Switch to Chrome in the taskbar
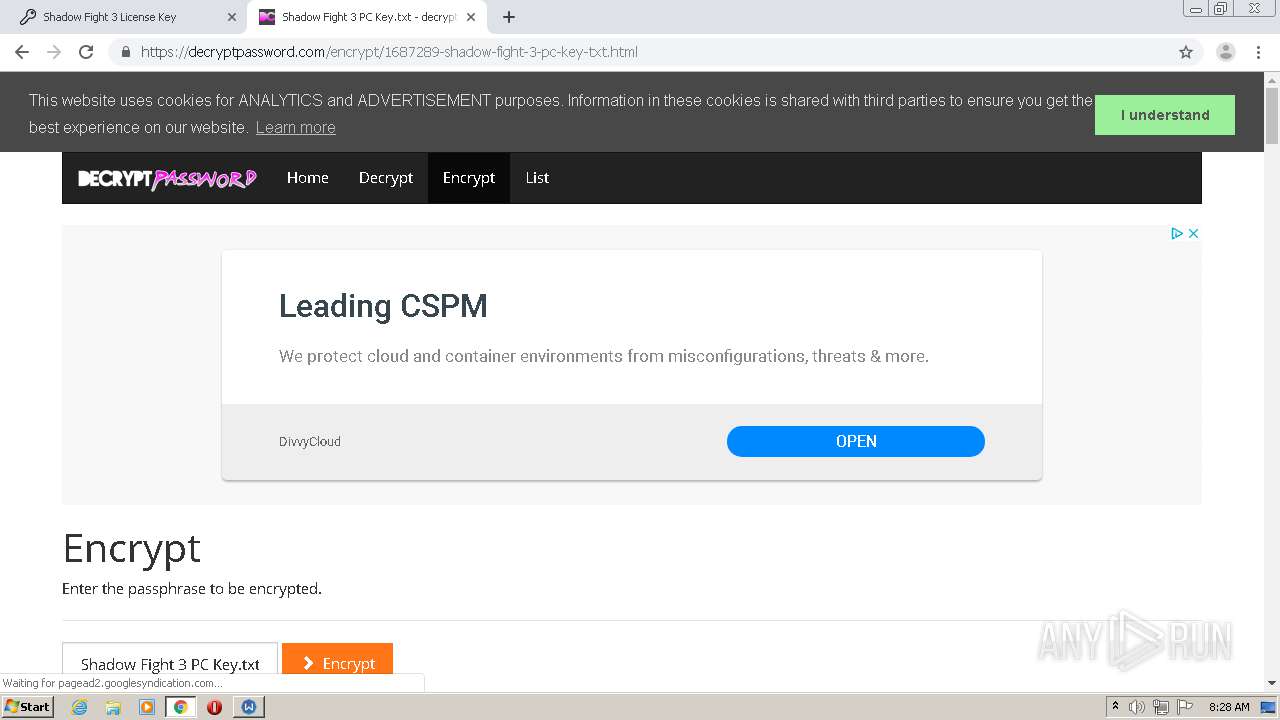Viewport: 1280px width, 720px height. point(180,707)
